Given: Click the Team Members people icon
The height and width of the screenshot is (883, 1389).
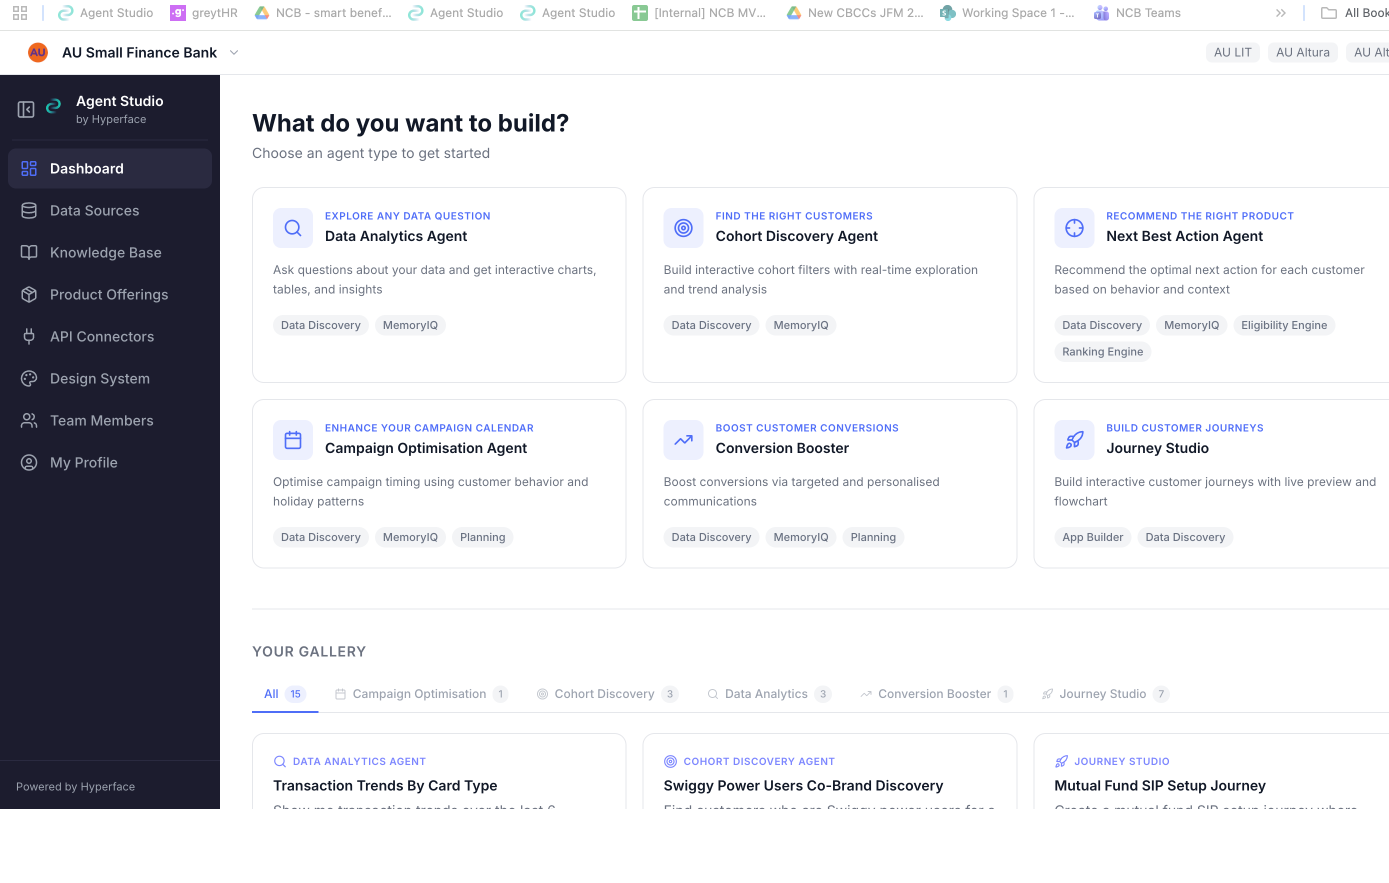Looking at the screenshot, I should click(29, 420).
